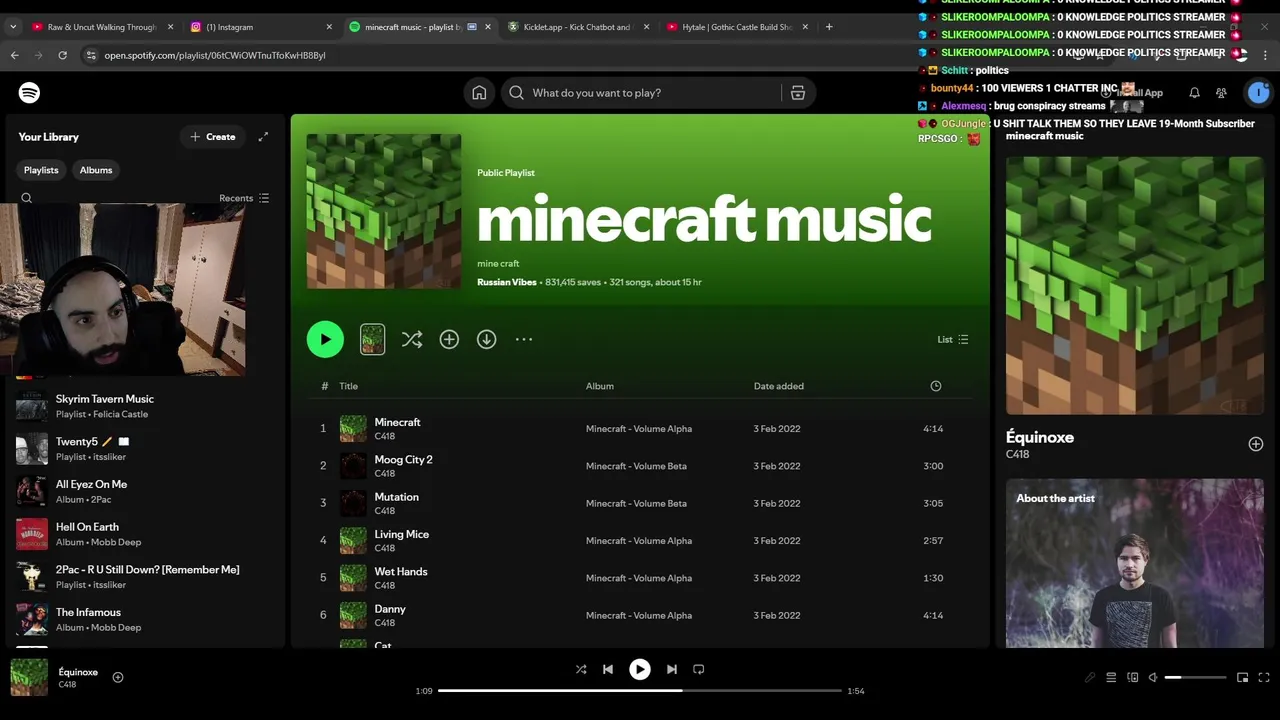Filter library by Albums chip
This screenshot has height=720, width=1280.
[96, 170]
